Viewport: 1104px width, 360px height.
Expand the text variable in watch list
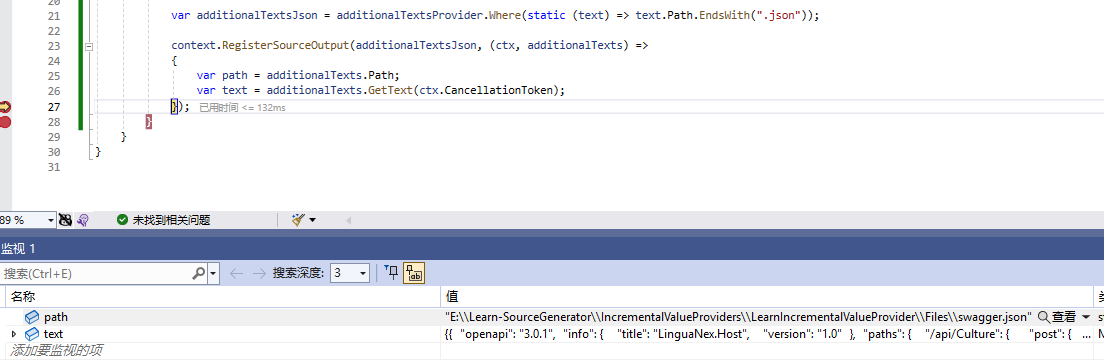pyautogui.click(x=13, y=334)
